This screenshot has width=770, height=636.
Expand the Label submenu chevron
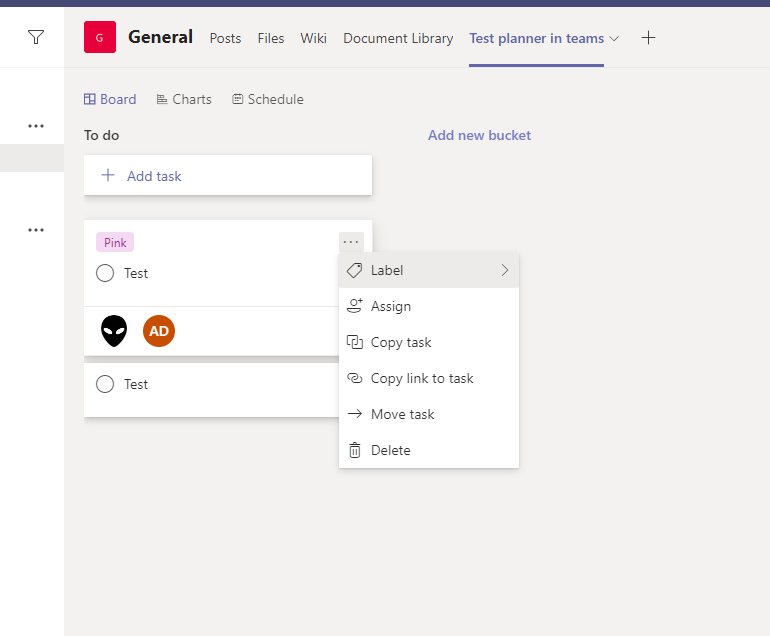(x=504, y=270)
